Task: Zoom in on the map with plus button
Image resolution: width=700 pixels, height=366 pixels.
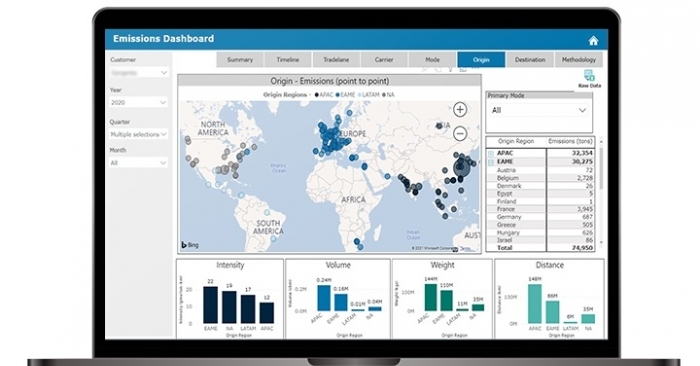Action: tap(460, 109)
